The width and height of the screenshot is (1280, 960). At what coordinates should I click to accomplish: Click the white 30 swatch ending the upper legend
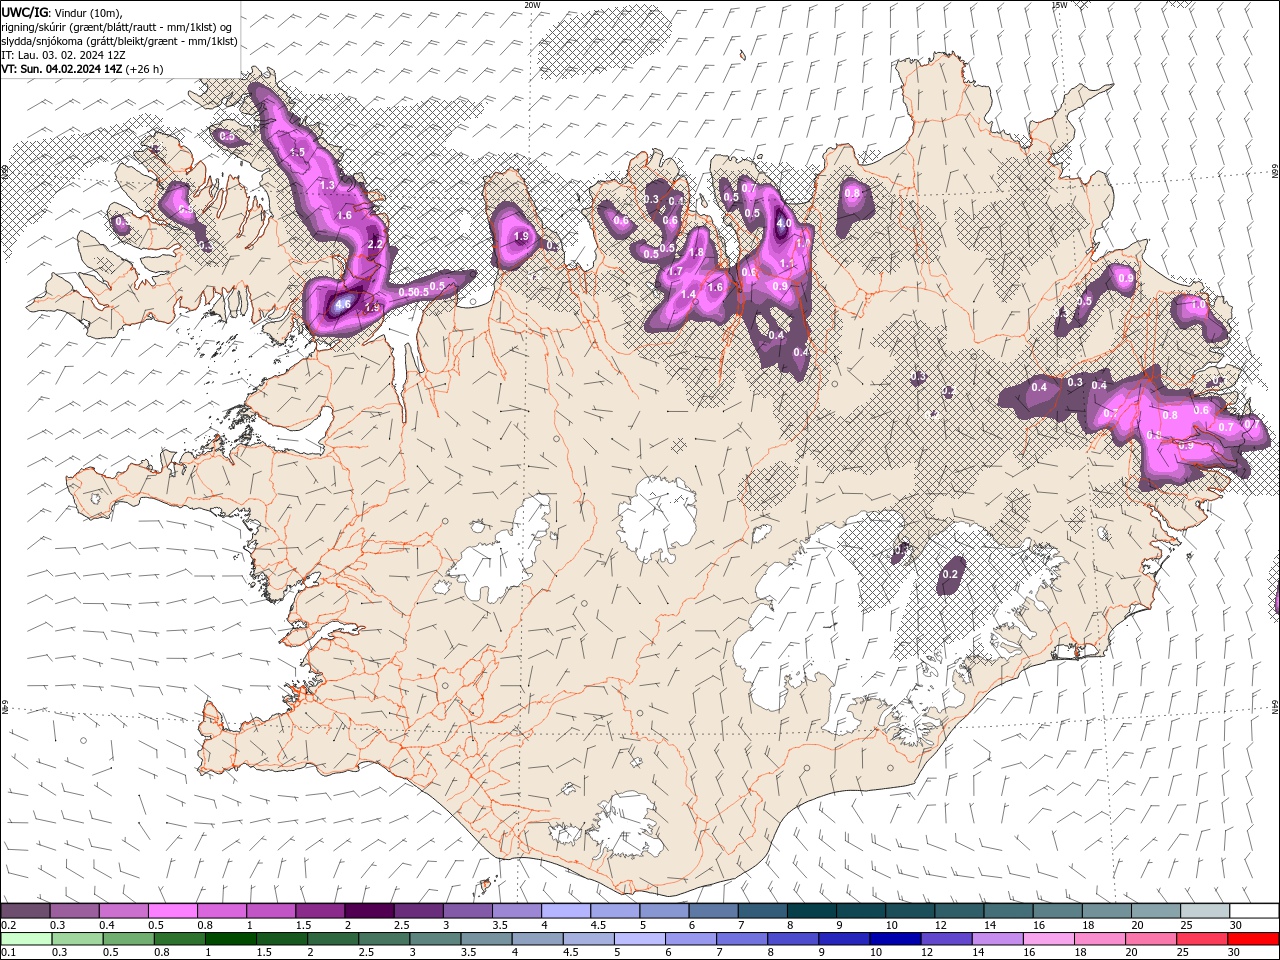point(1255,911)
